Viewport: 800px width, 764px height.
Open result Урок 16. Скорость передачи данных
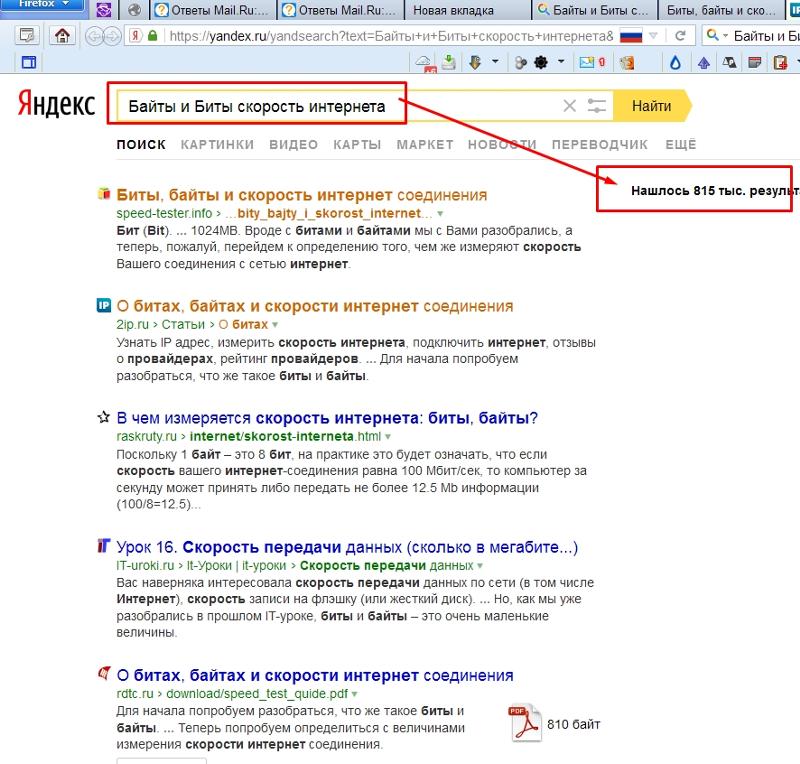[347, 547]
